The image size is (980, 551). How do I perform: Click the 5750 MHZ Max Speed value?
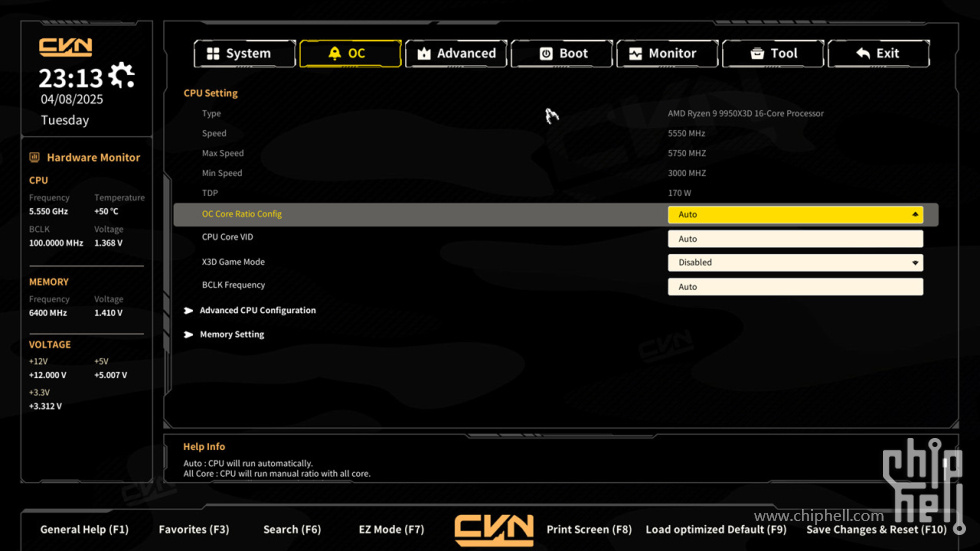point(687,154)
